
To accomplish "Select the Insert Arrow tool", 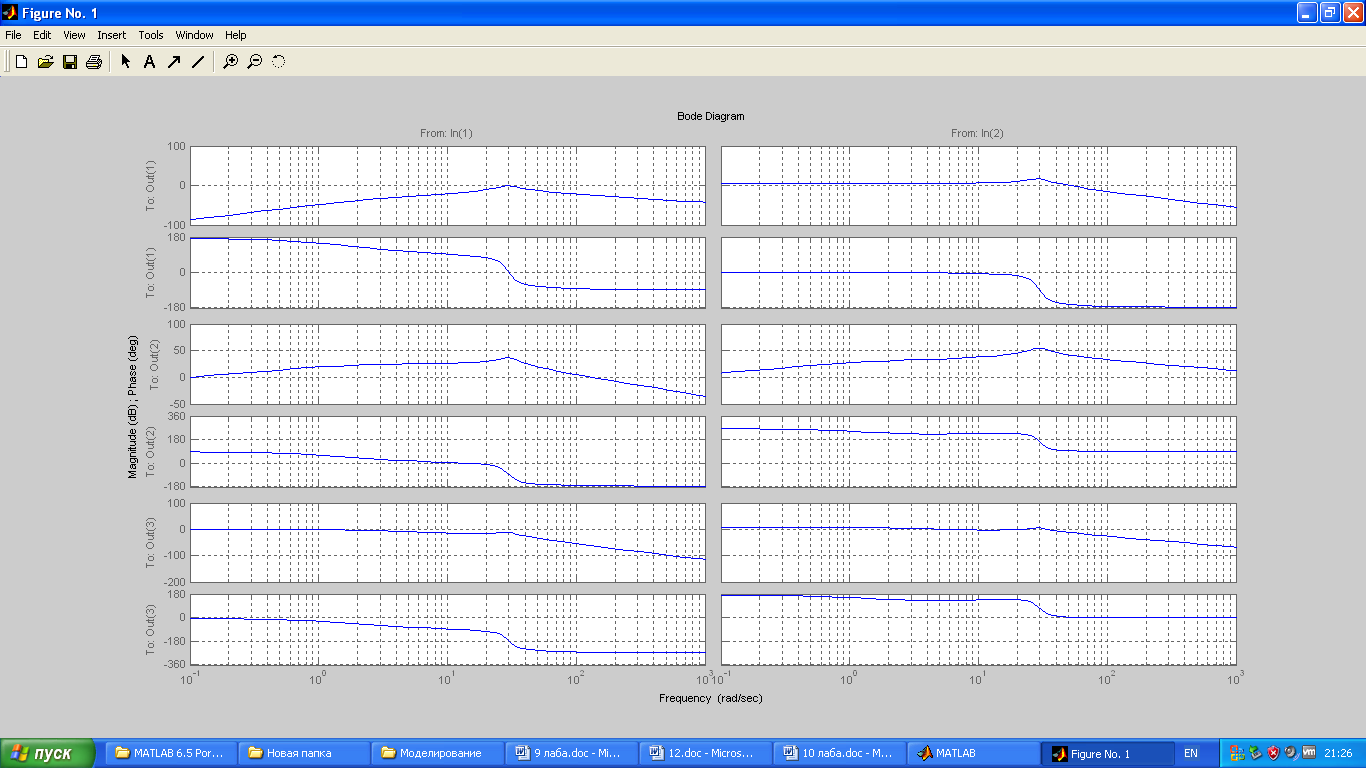I will tap(174, 62).
